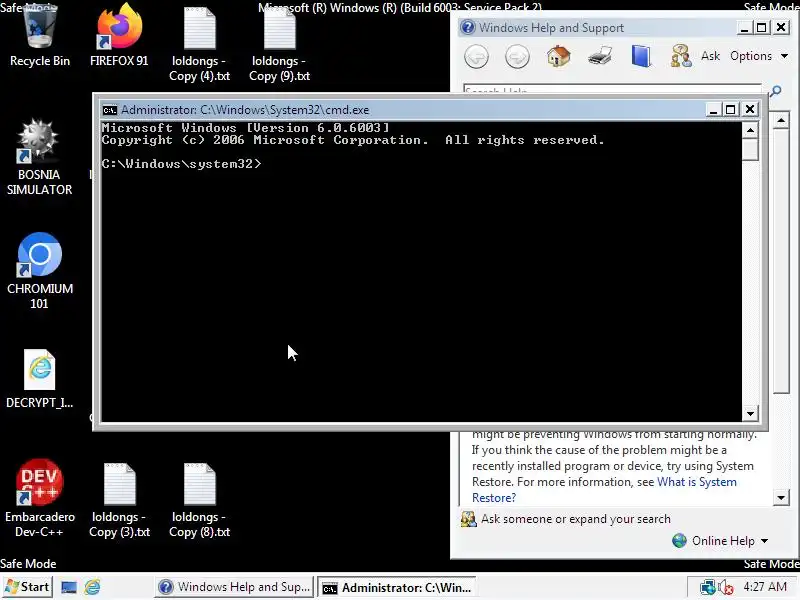Open BOSNIA SIMULATOR shortcut

[39, 157]
